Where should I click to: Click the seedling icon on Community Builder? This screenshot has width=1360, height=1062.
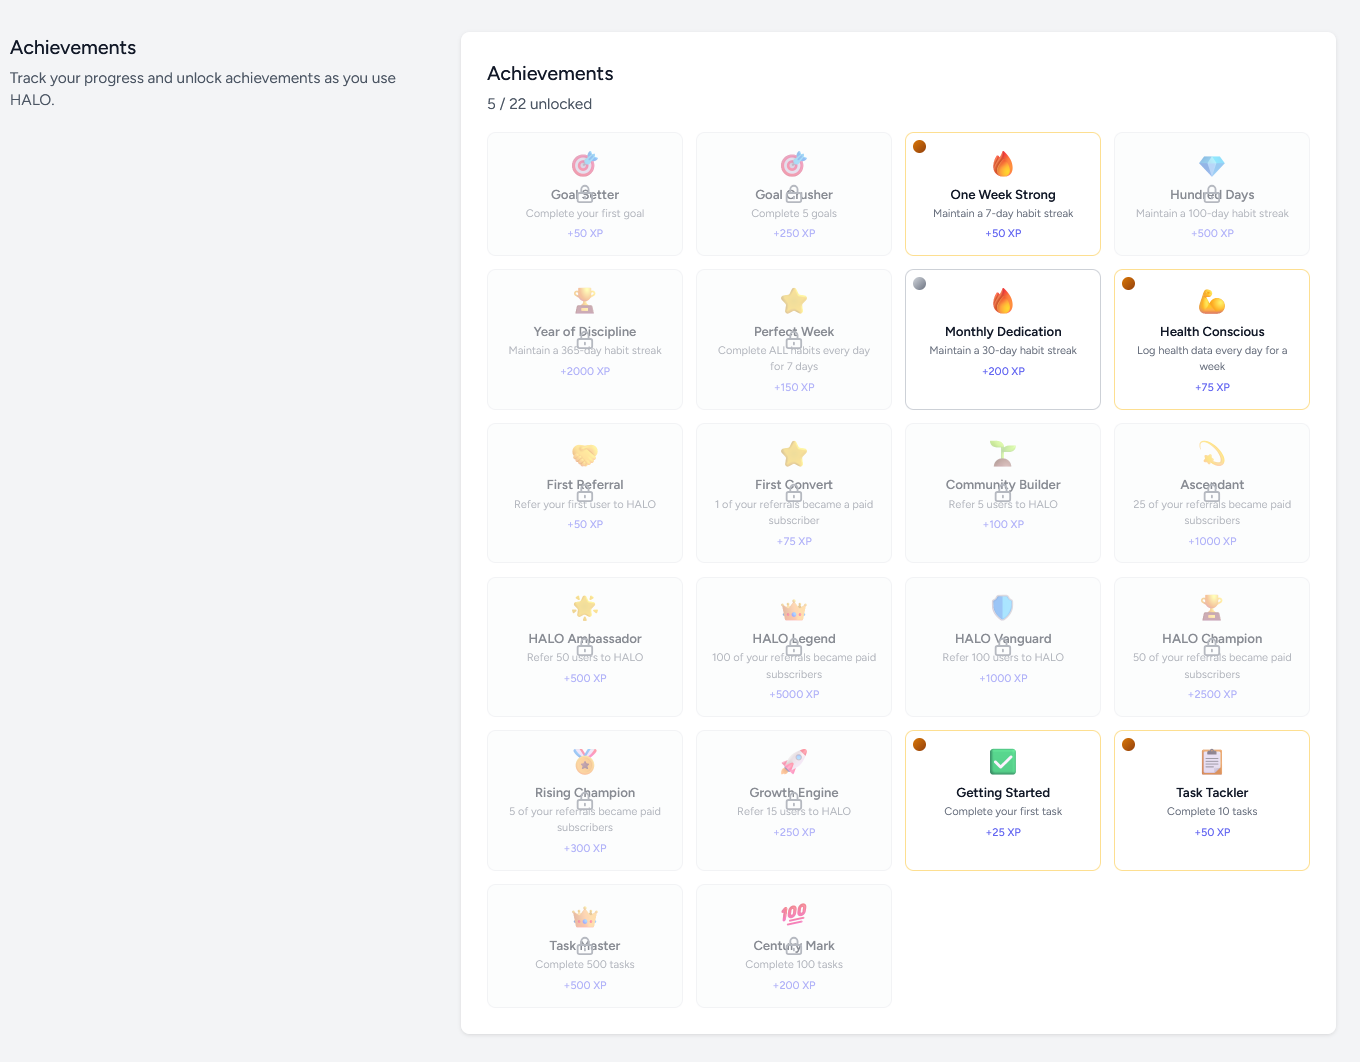click(x=1002, y=454)
